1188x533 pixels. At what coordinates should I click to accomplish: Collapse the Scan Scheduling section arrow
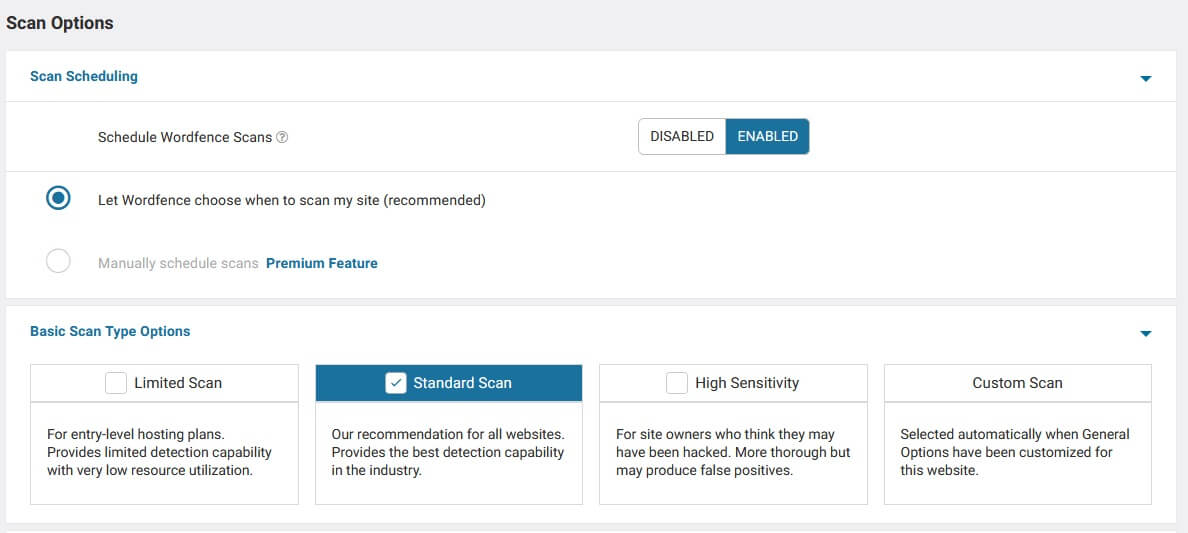coord(1146,78)
